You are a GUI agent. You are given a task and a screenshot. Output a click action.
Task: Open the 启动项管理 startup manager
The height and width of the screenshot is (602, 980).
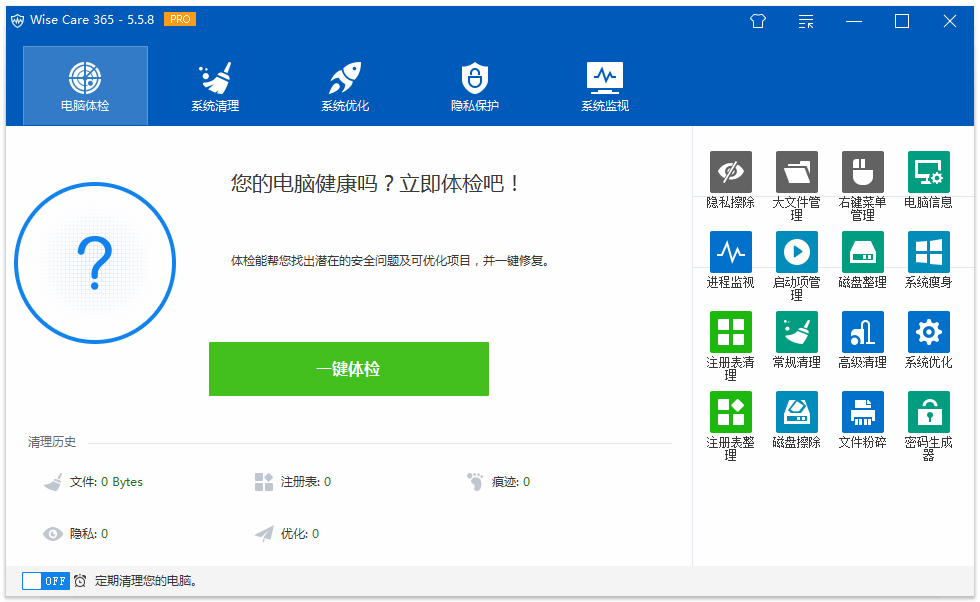pos(796,253)
